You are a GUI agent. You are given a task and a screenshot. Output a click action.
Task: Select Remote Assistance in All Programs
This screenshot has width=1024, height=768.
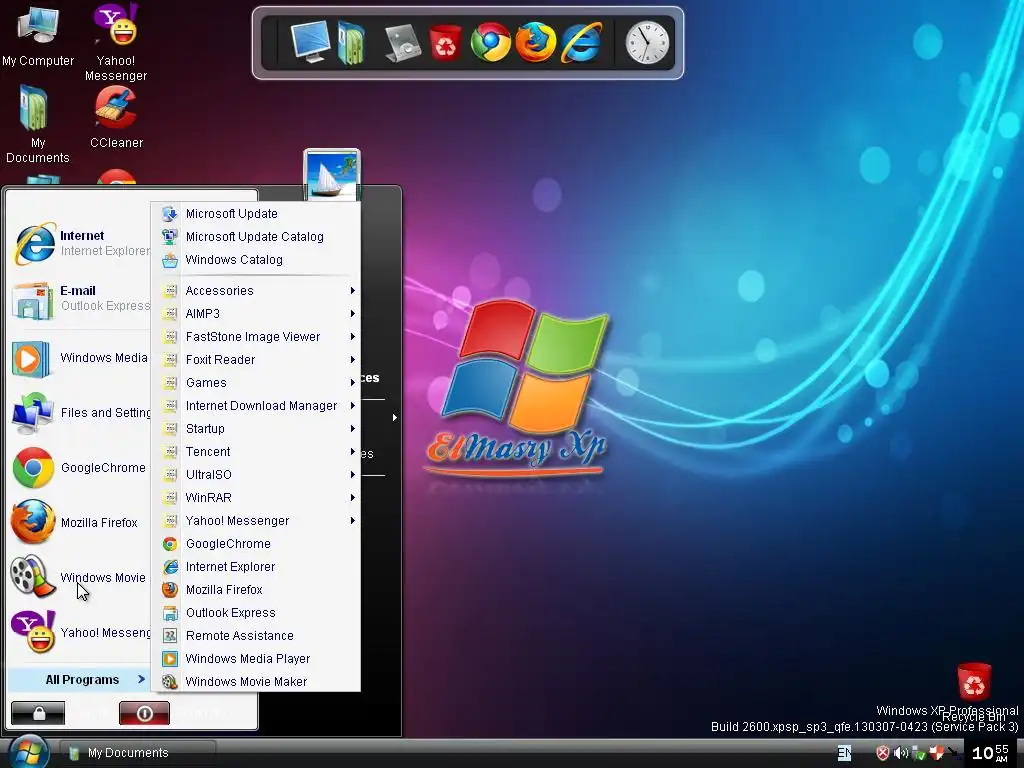256,635
